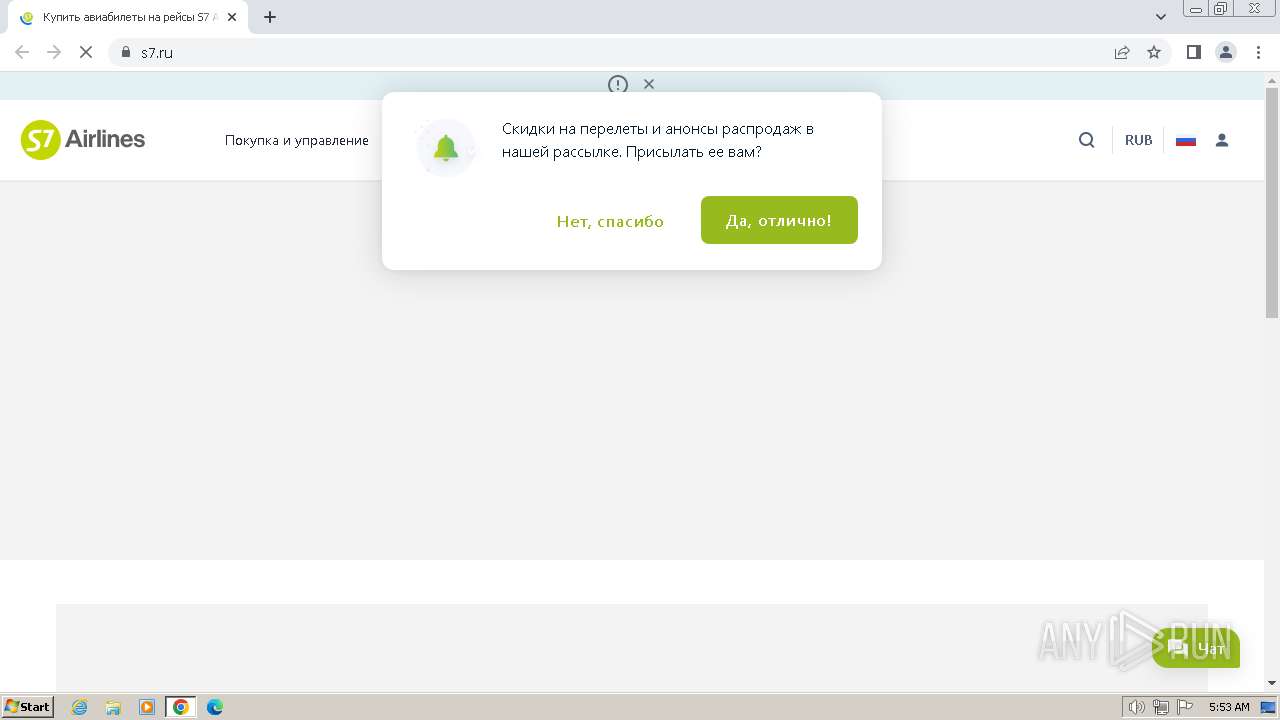
Task: Open the Chrome profile avatar
Action: [x=1226, y=52]
